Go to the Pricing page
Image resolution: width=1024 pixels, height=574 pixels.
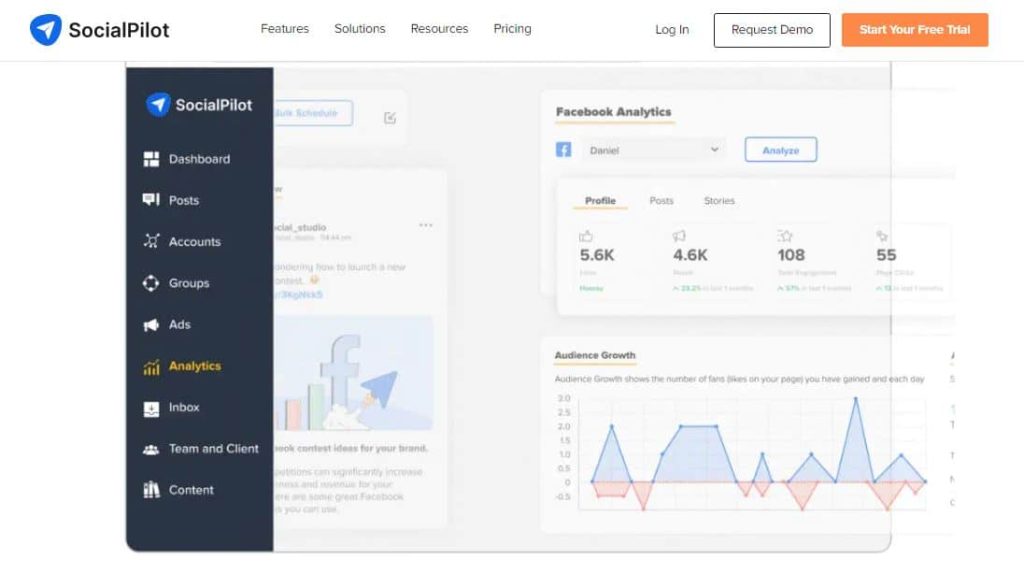click(513, 29)
